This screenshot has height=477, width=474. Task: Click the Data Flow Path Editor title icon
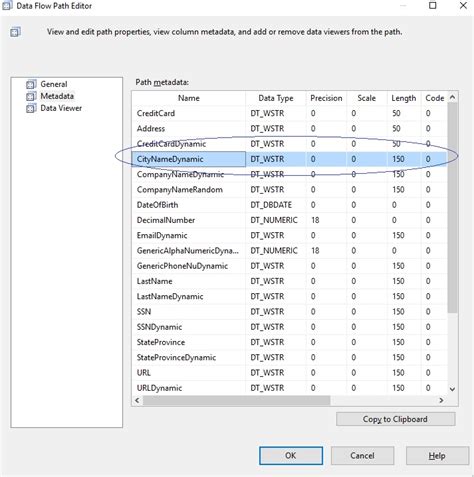coord(7,6)
